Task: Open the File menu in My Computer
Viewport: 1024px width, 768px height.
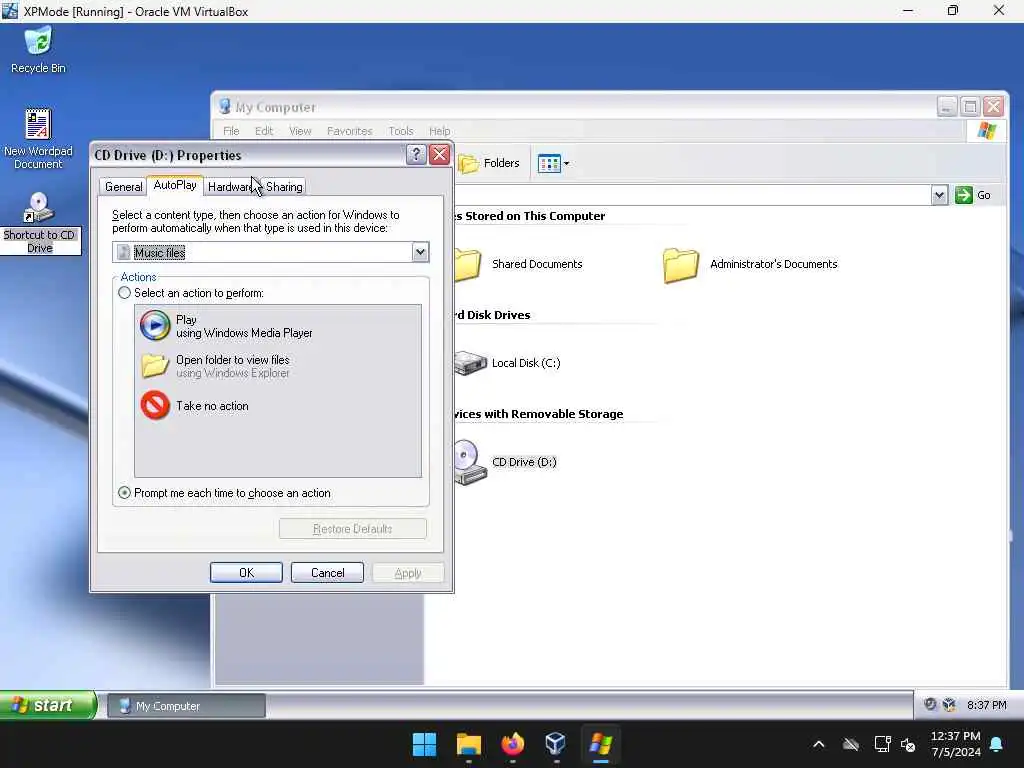Action: point(231,131)
